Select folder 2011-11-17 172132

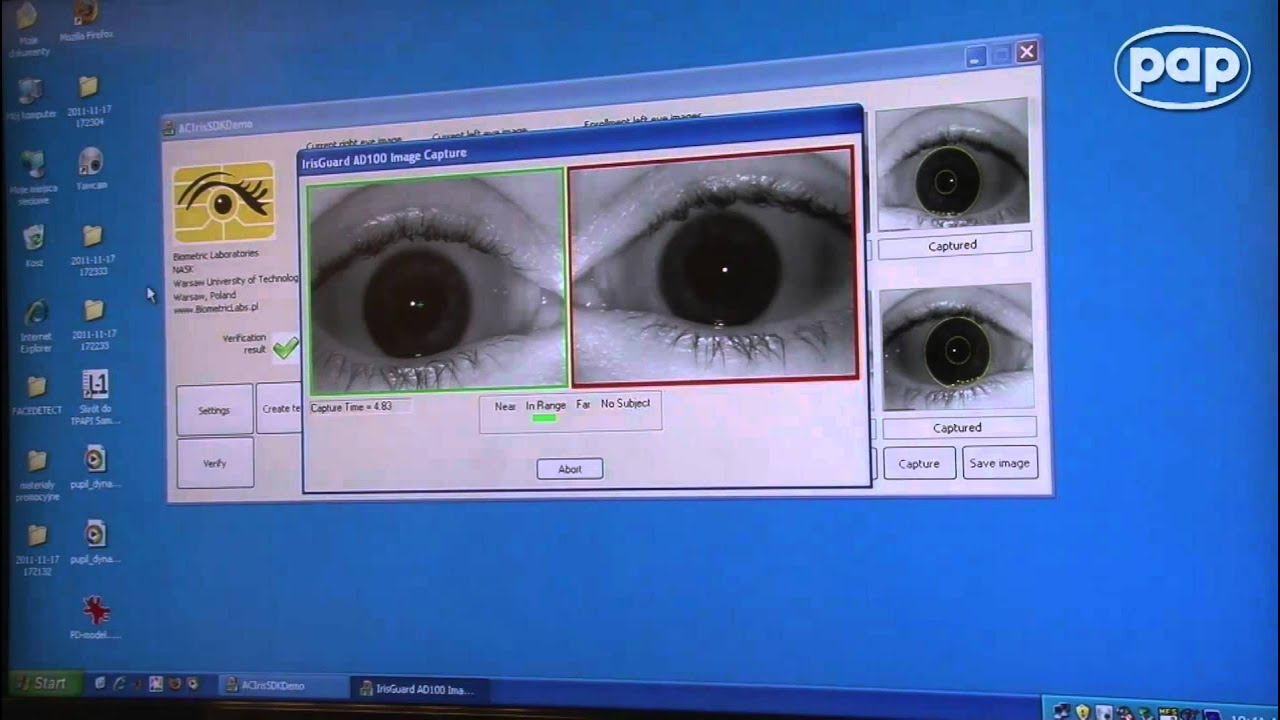click(38, 548)
